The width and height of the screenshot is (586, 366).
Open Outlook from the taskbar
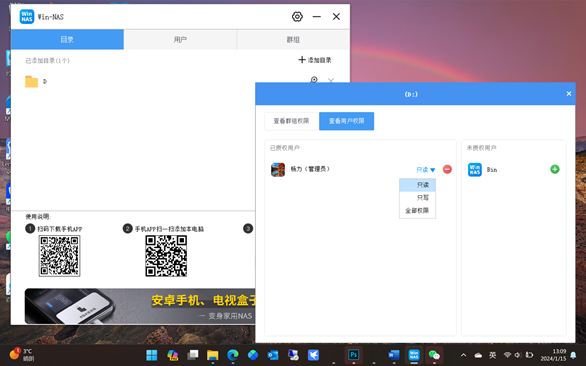273,355
